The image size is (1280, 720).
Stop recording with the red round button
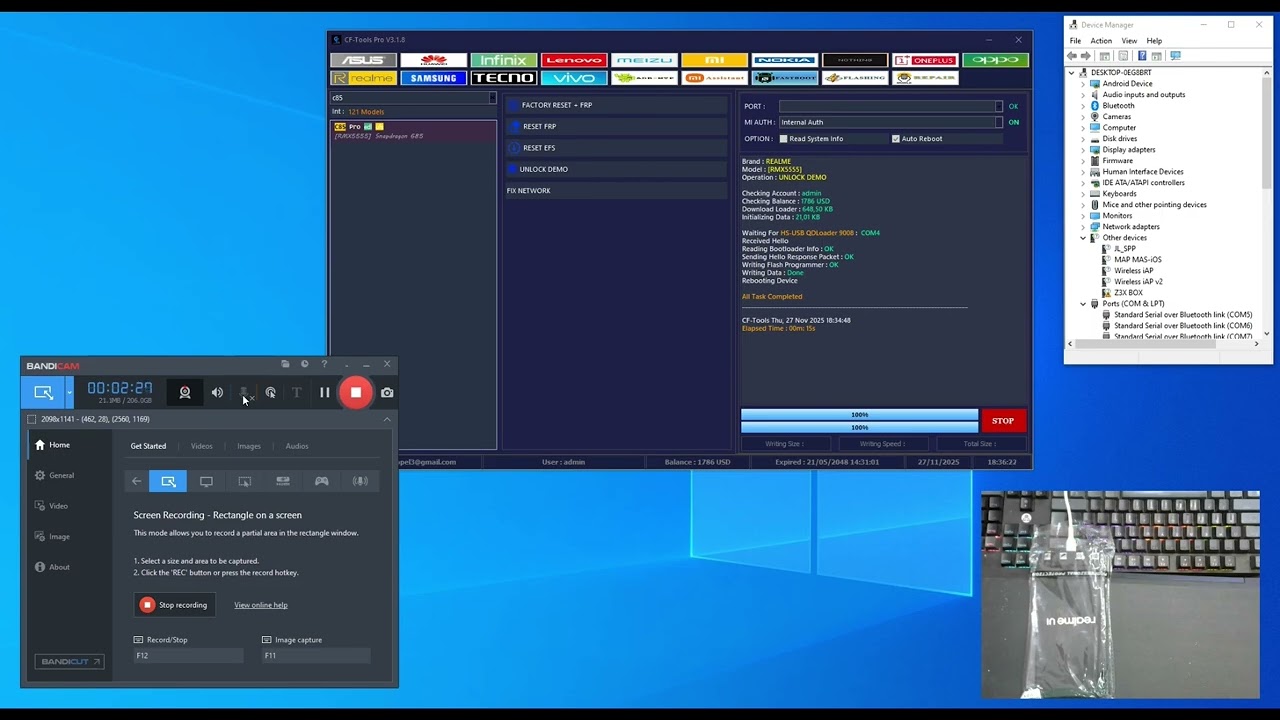[356, 393]
